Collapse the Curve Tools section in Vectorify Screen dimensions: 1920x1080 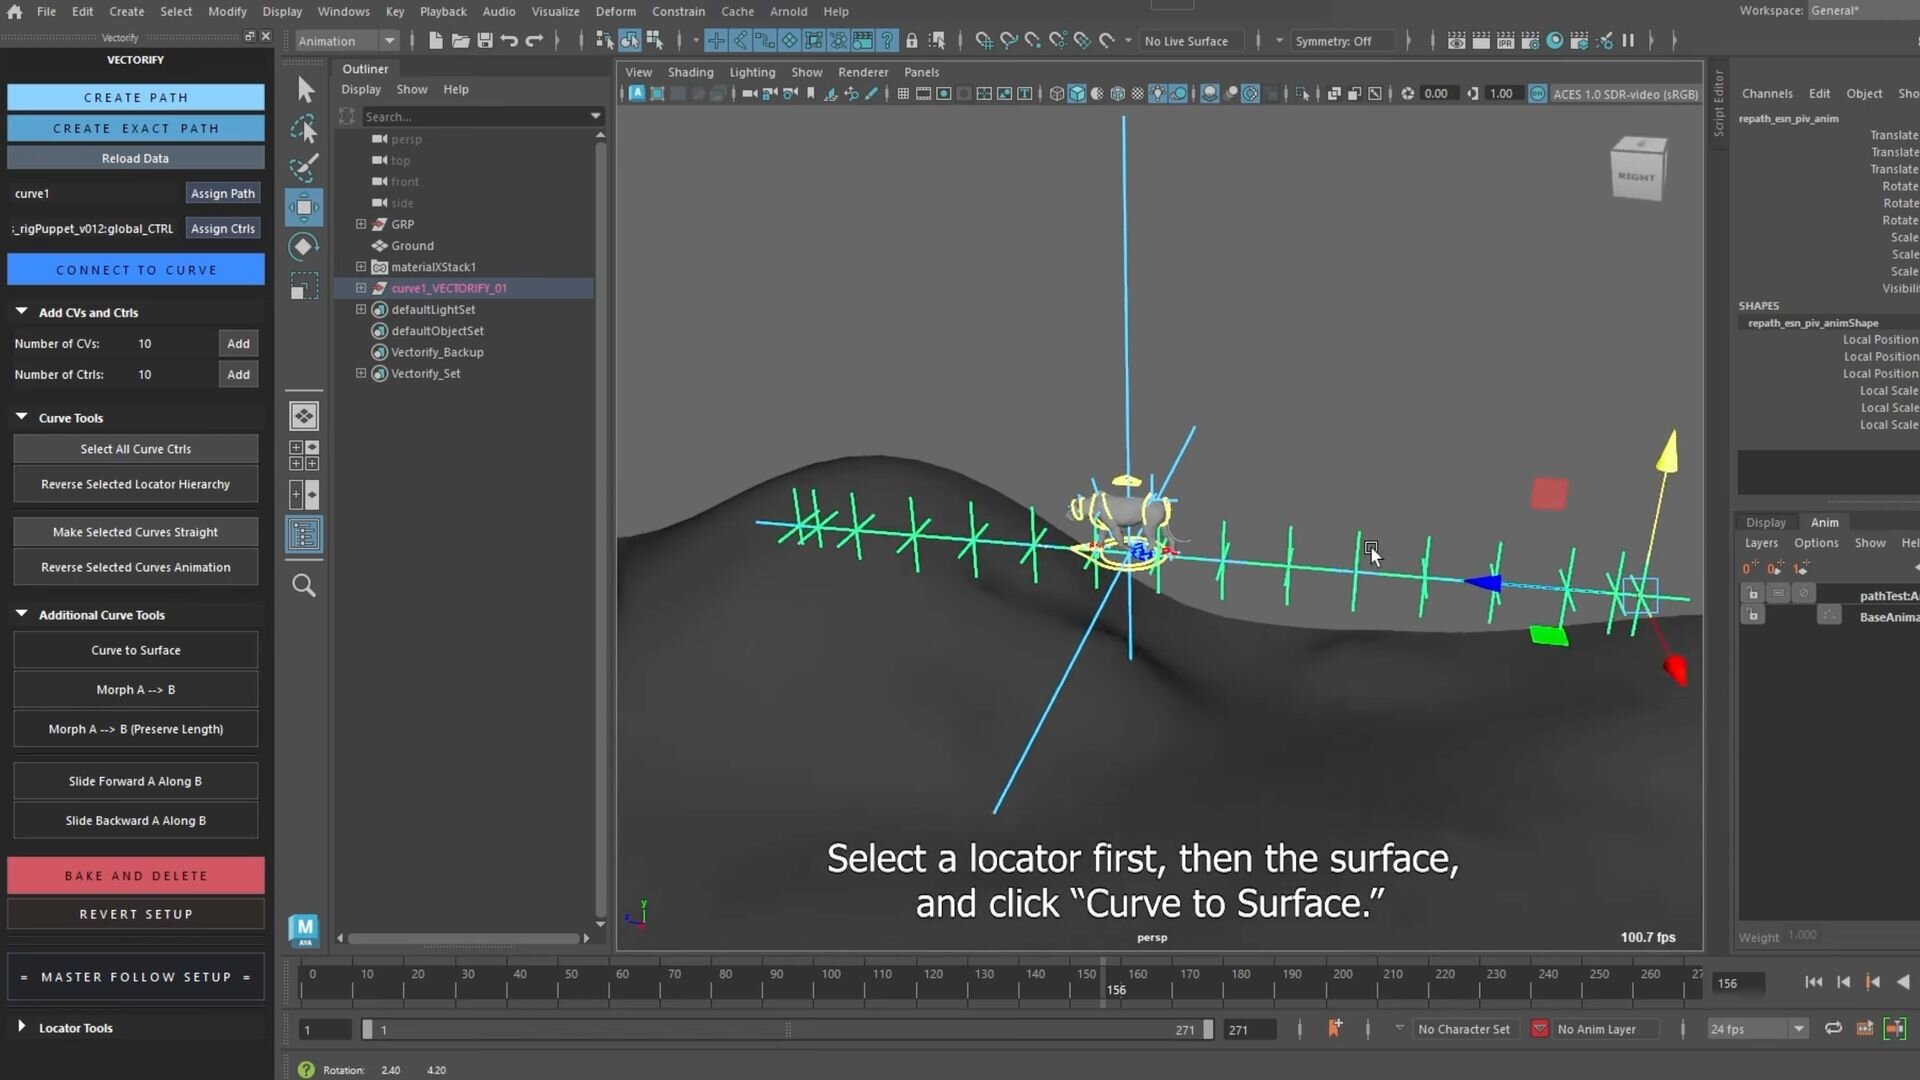(22, 417)
